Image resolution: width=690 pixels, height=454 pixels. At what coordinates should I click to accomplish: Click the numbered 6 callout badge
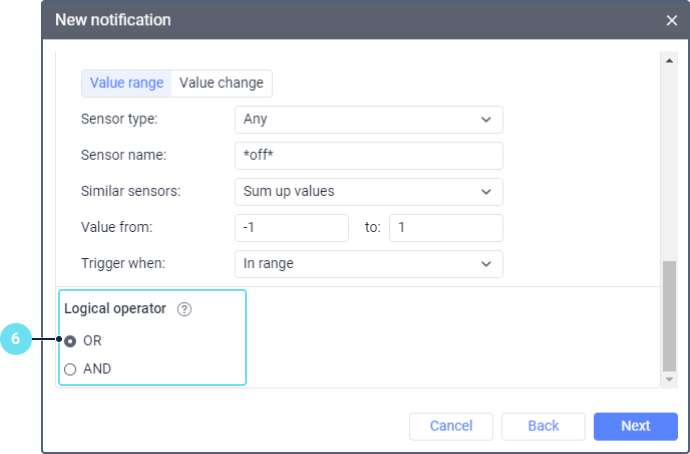pyautogui.click(x=16, y=340)
